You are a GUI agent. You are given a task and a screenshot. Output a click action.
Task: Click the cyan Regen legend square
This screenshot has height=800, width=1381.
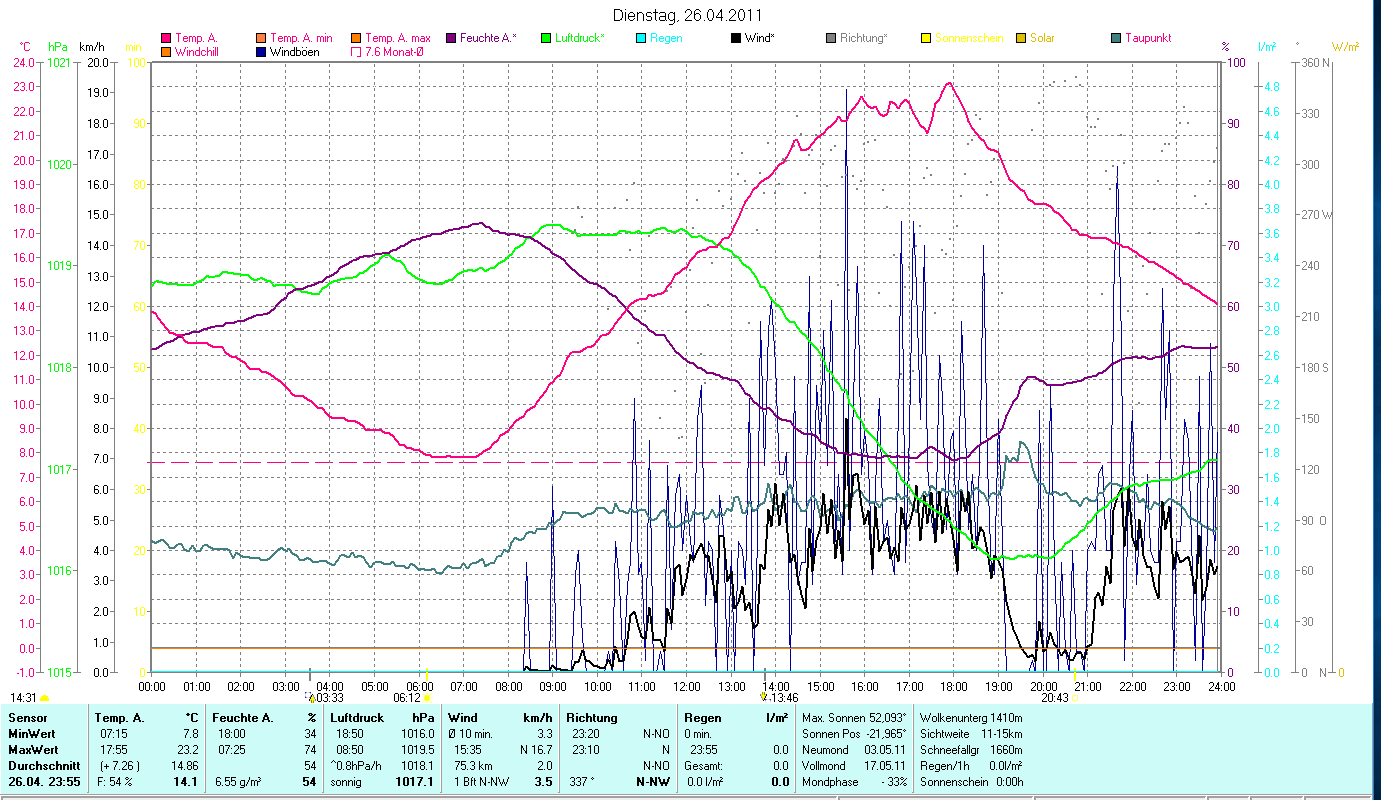(x=641, y=38)
